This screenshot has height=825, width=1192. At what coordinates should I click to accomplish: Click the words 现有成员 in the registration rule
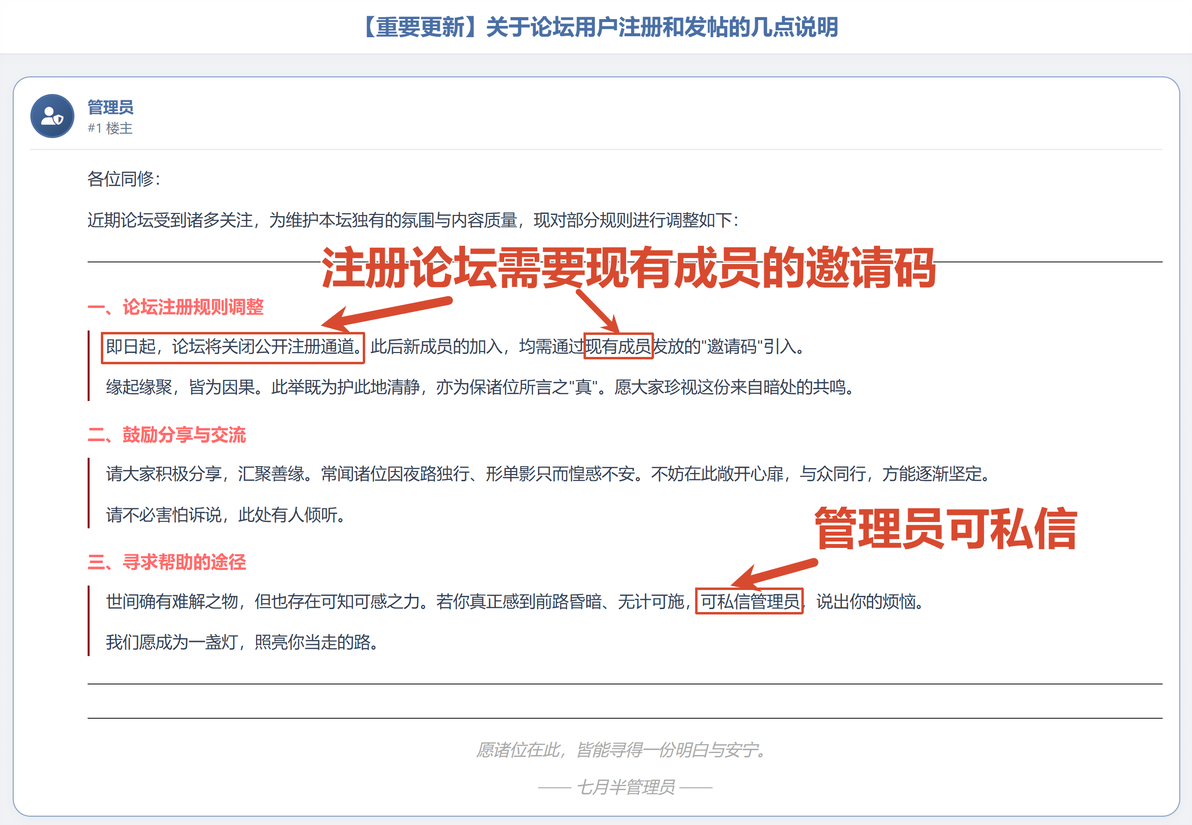click(x=618, y=347)
